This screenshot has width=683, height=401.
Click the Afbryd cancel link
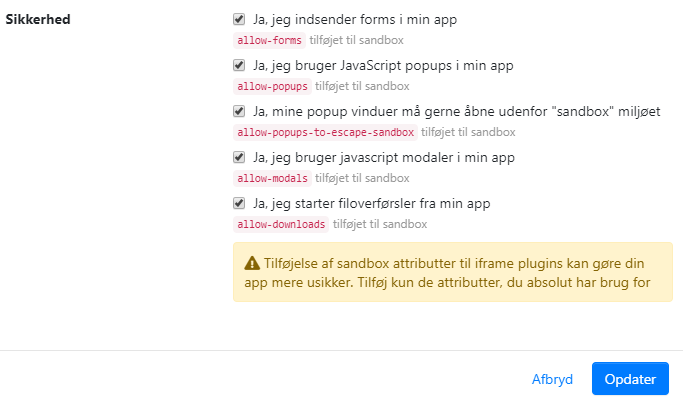(x=552, y=379)
